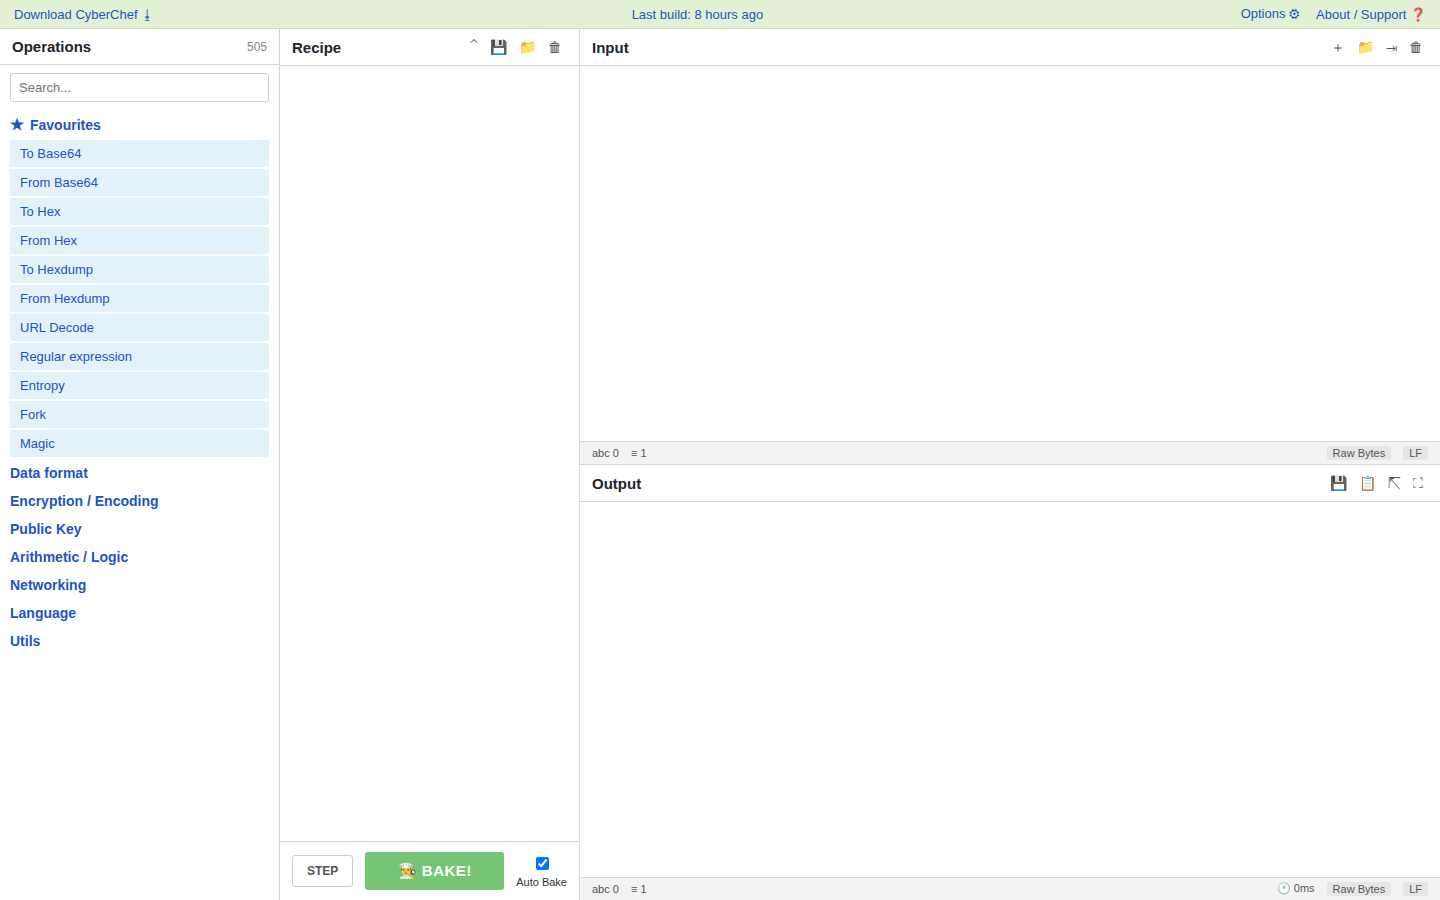This screenshot has height=900, width=1440.
Task: Open a folder as input
Action: coord(1365,47)
